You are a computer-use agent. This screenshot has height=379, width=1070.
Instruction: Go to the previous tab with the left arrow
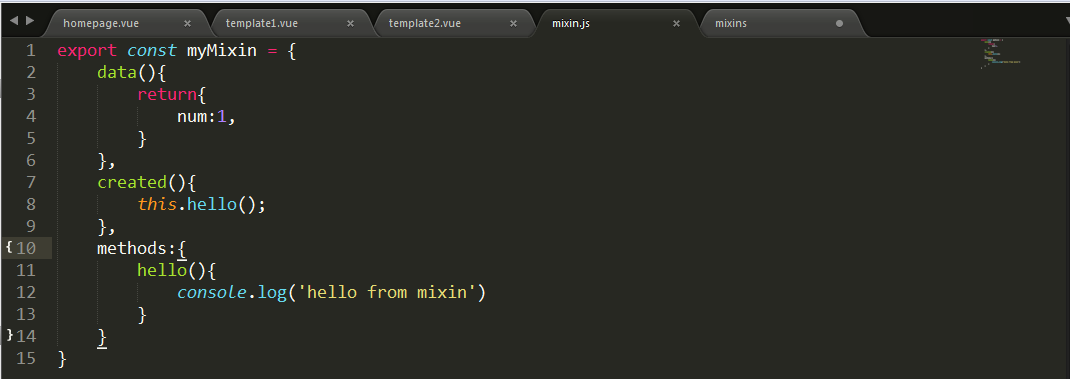tap(13, 20)
